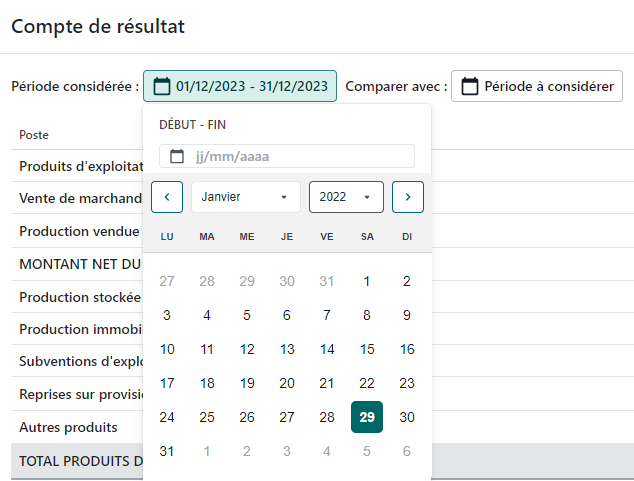Select January 1 in the calendar
Image resolution: width=634 pixels, height=481 pixels.
pos(367,281)
